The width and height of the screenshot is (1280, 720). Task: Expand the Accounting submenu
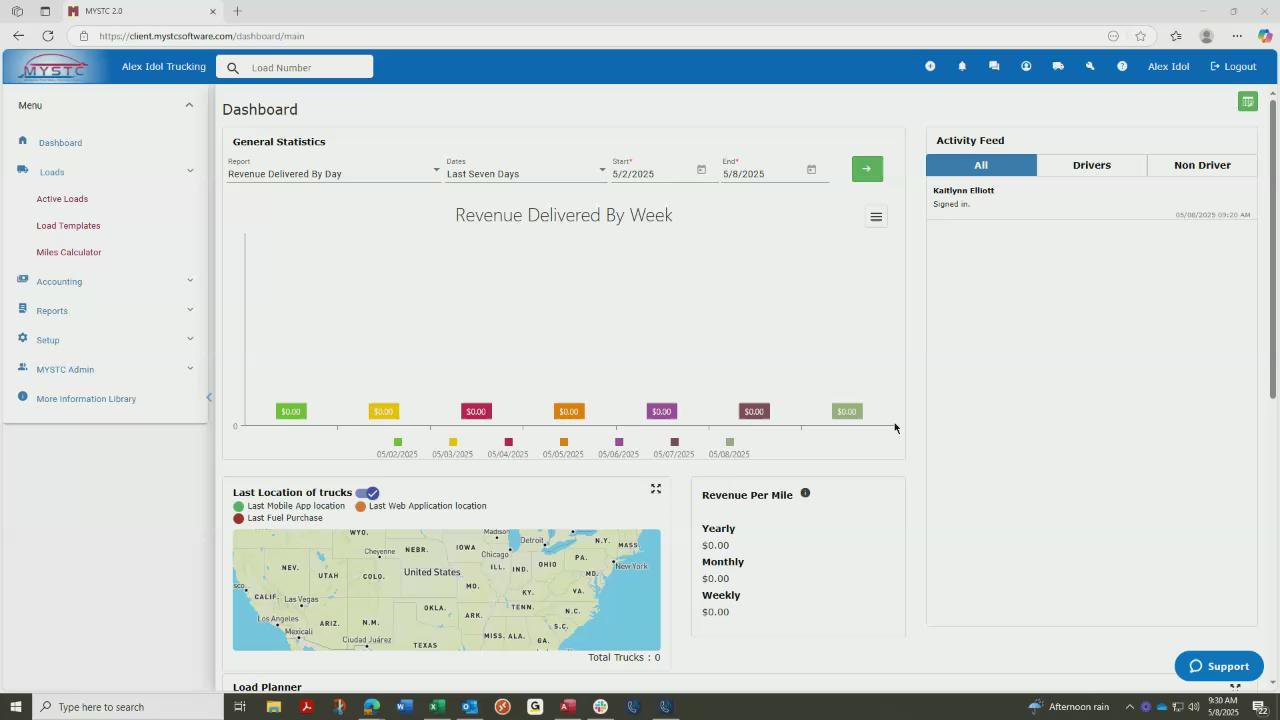pyautogui.click(x=190, y=280)
